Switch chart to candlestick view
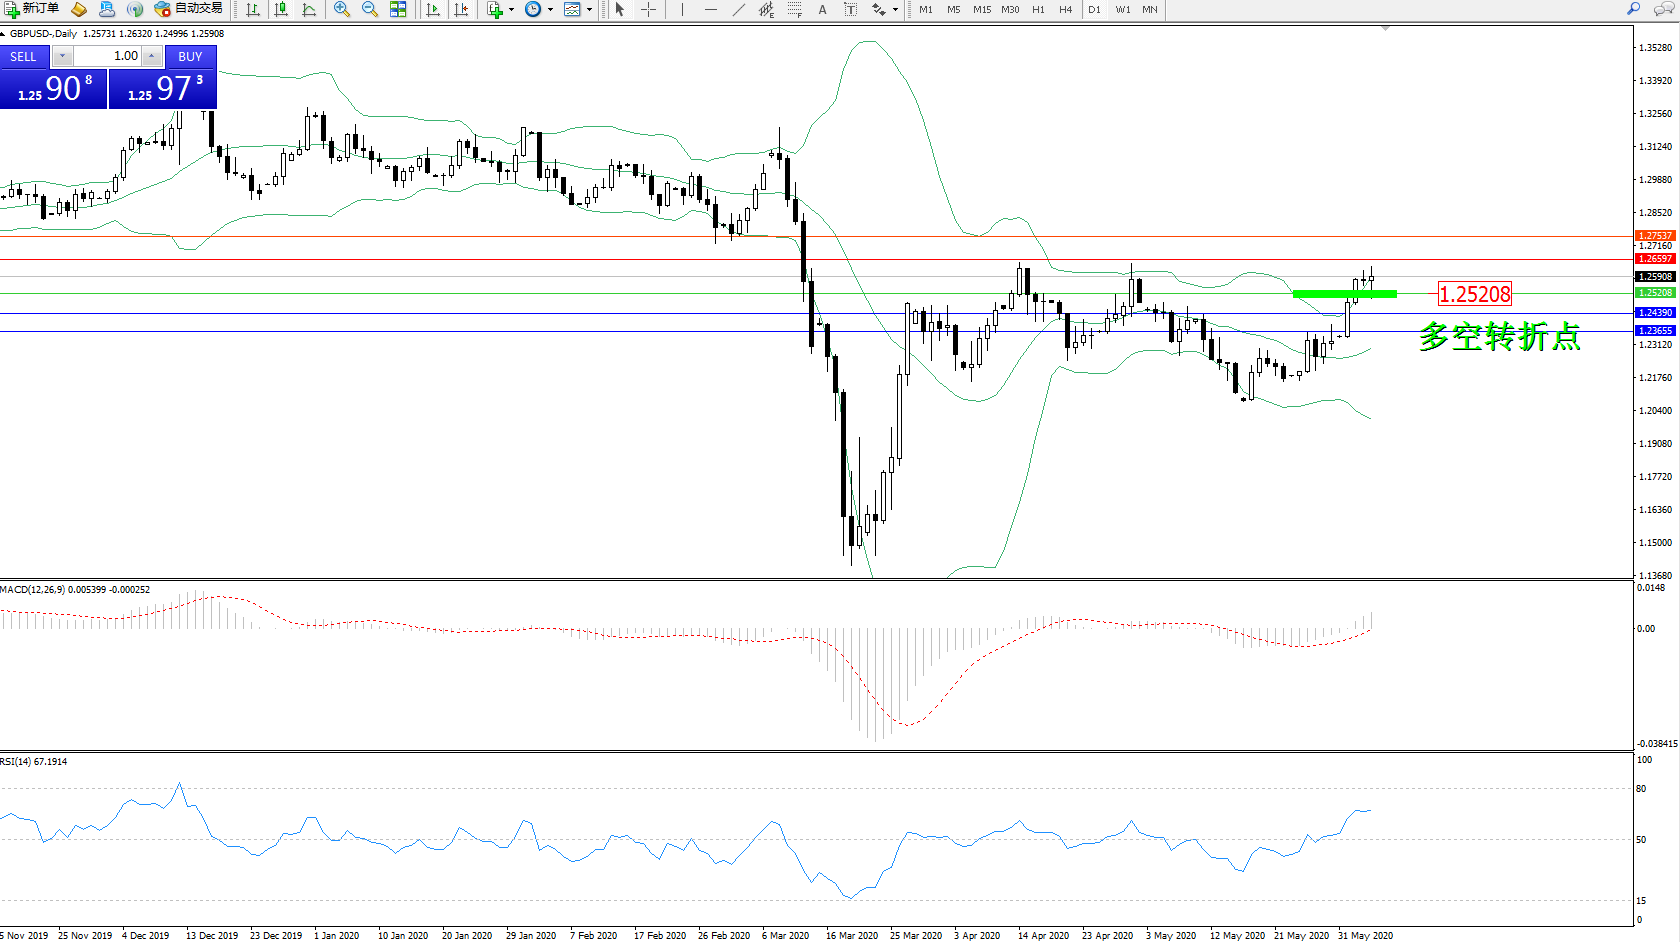 point(281,9)
